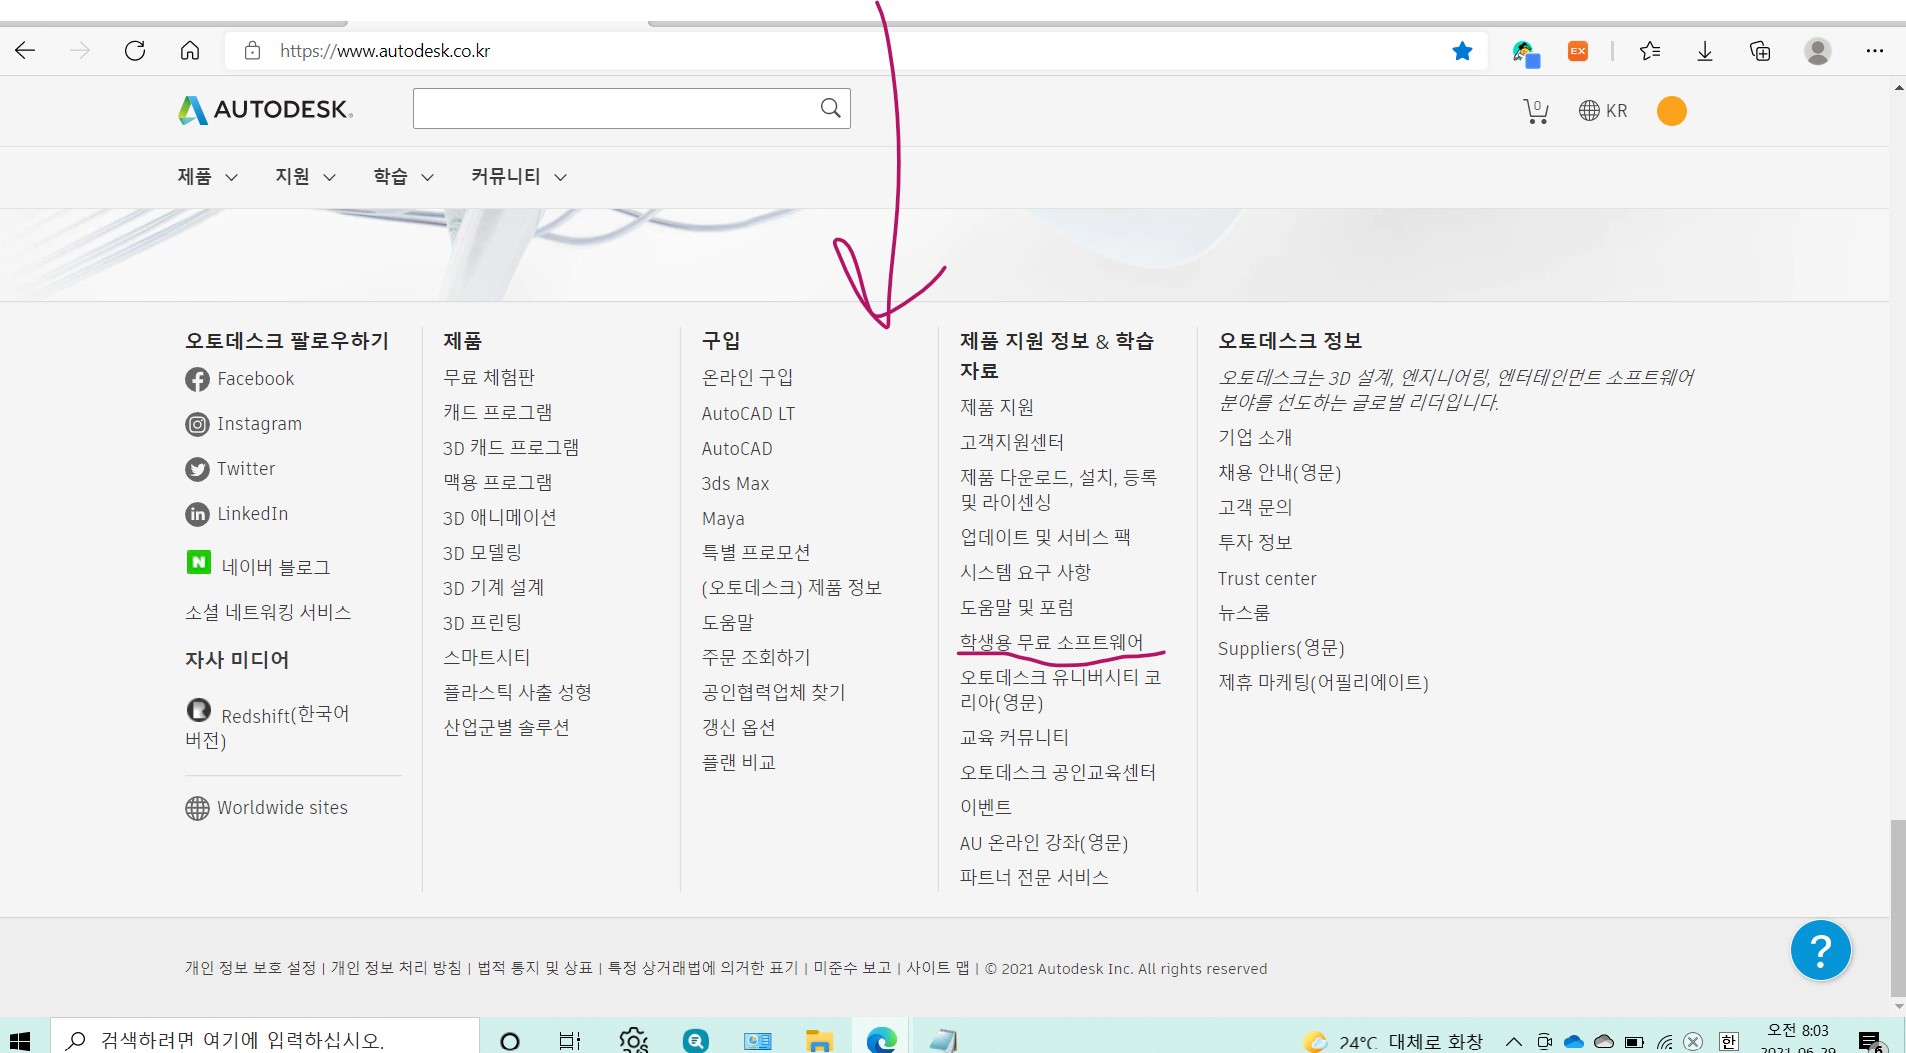
Task: Open the 온라인 구입 link
Action: pyautogui.click(x=748, y=378)
